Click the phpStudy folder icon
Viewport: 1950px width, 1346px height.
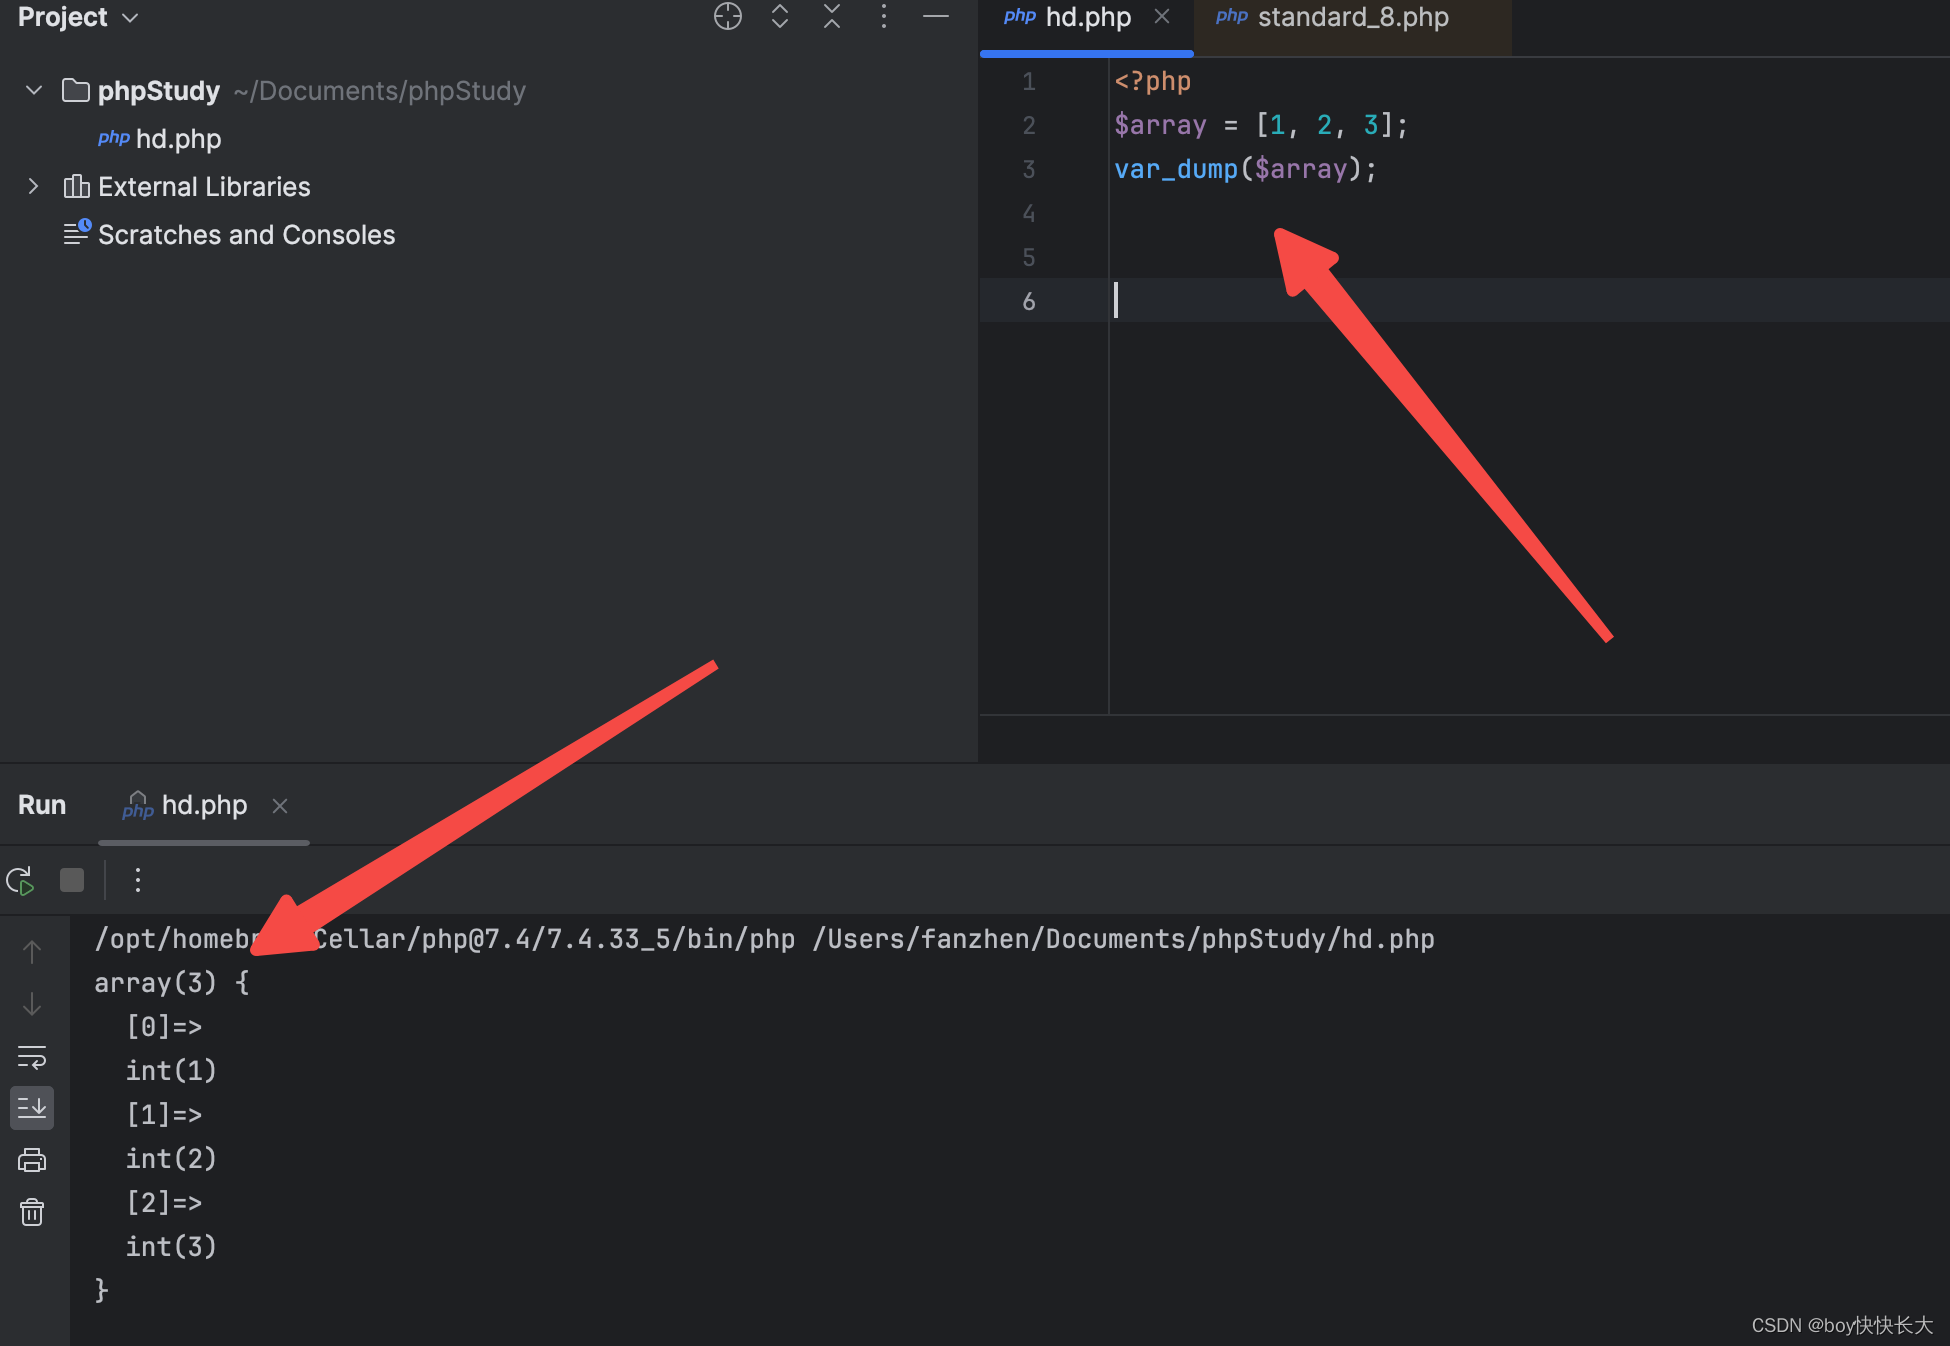(x=76, y=90)
